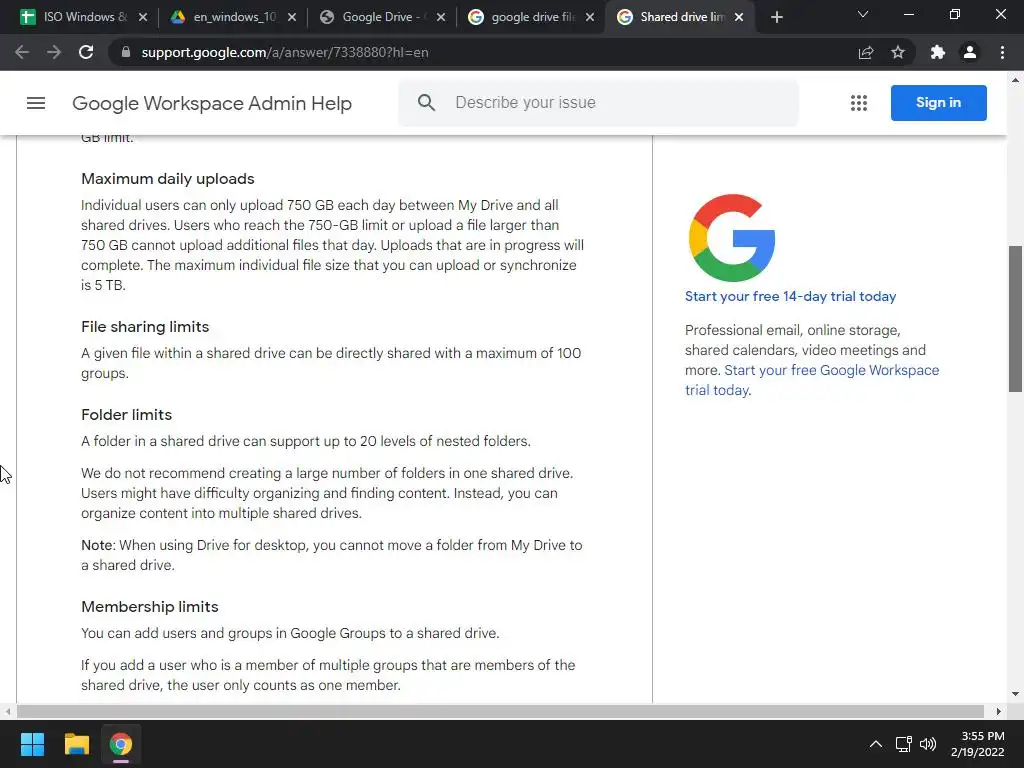Open the clock and date panel
This screenshot has width=1024, height=768.
tap(977, 744)
